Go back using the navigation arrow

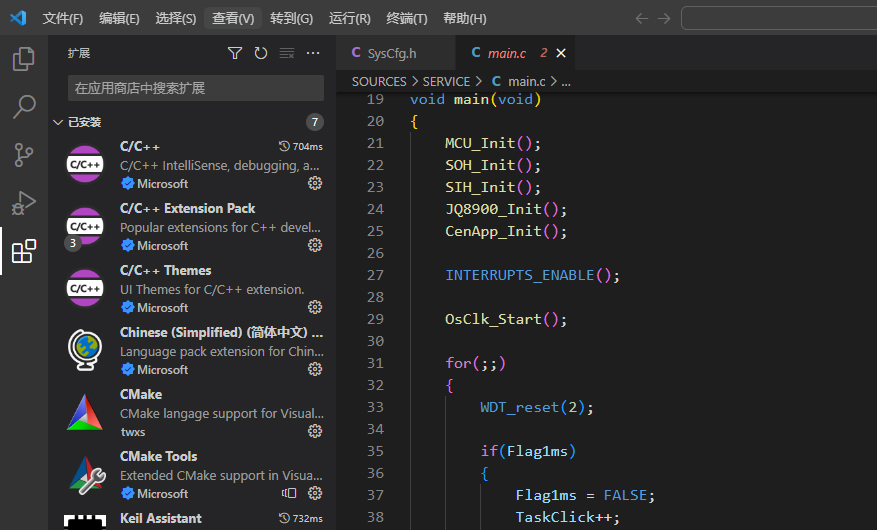click(x=641, y=18)
